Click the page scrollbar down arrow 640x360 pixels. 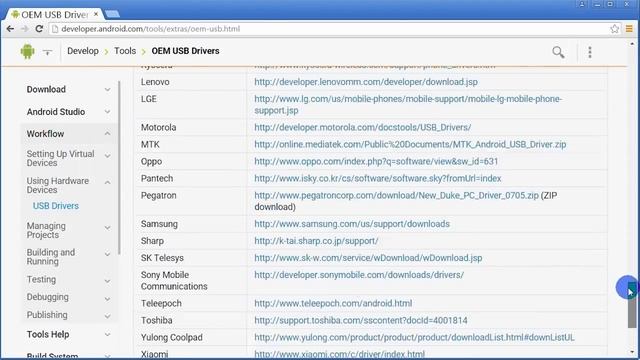click(x=632, y=352)
